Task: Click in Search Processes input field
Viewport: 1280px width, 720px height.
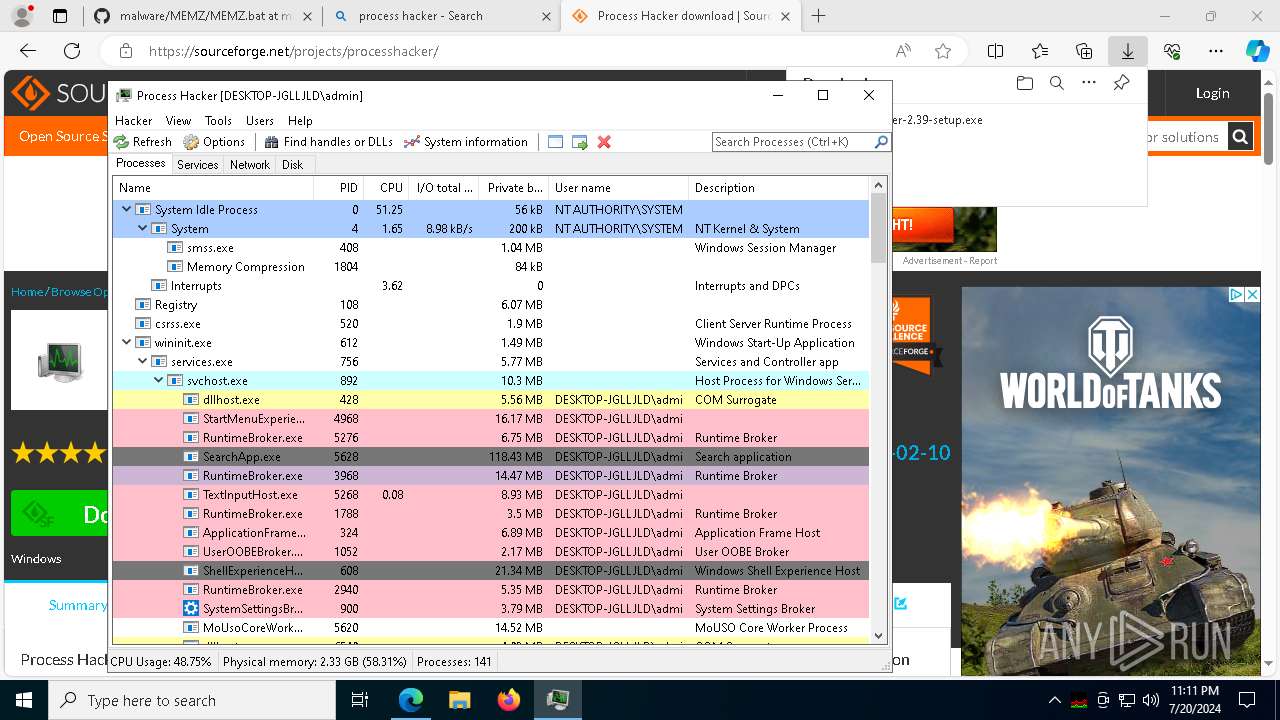Action: click(792, 142)
